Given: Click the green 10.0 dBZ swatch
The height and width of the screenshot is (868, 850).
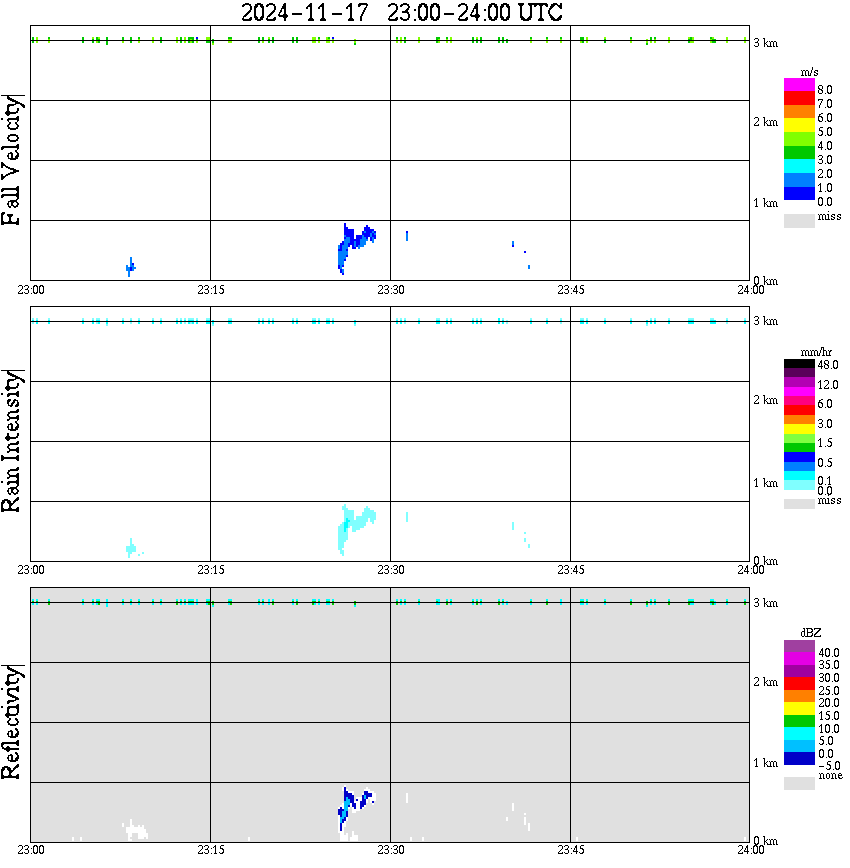Looking at the screenshot, I should [x=799, y=721].
